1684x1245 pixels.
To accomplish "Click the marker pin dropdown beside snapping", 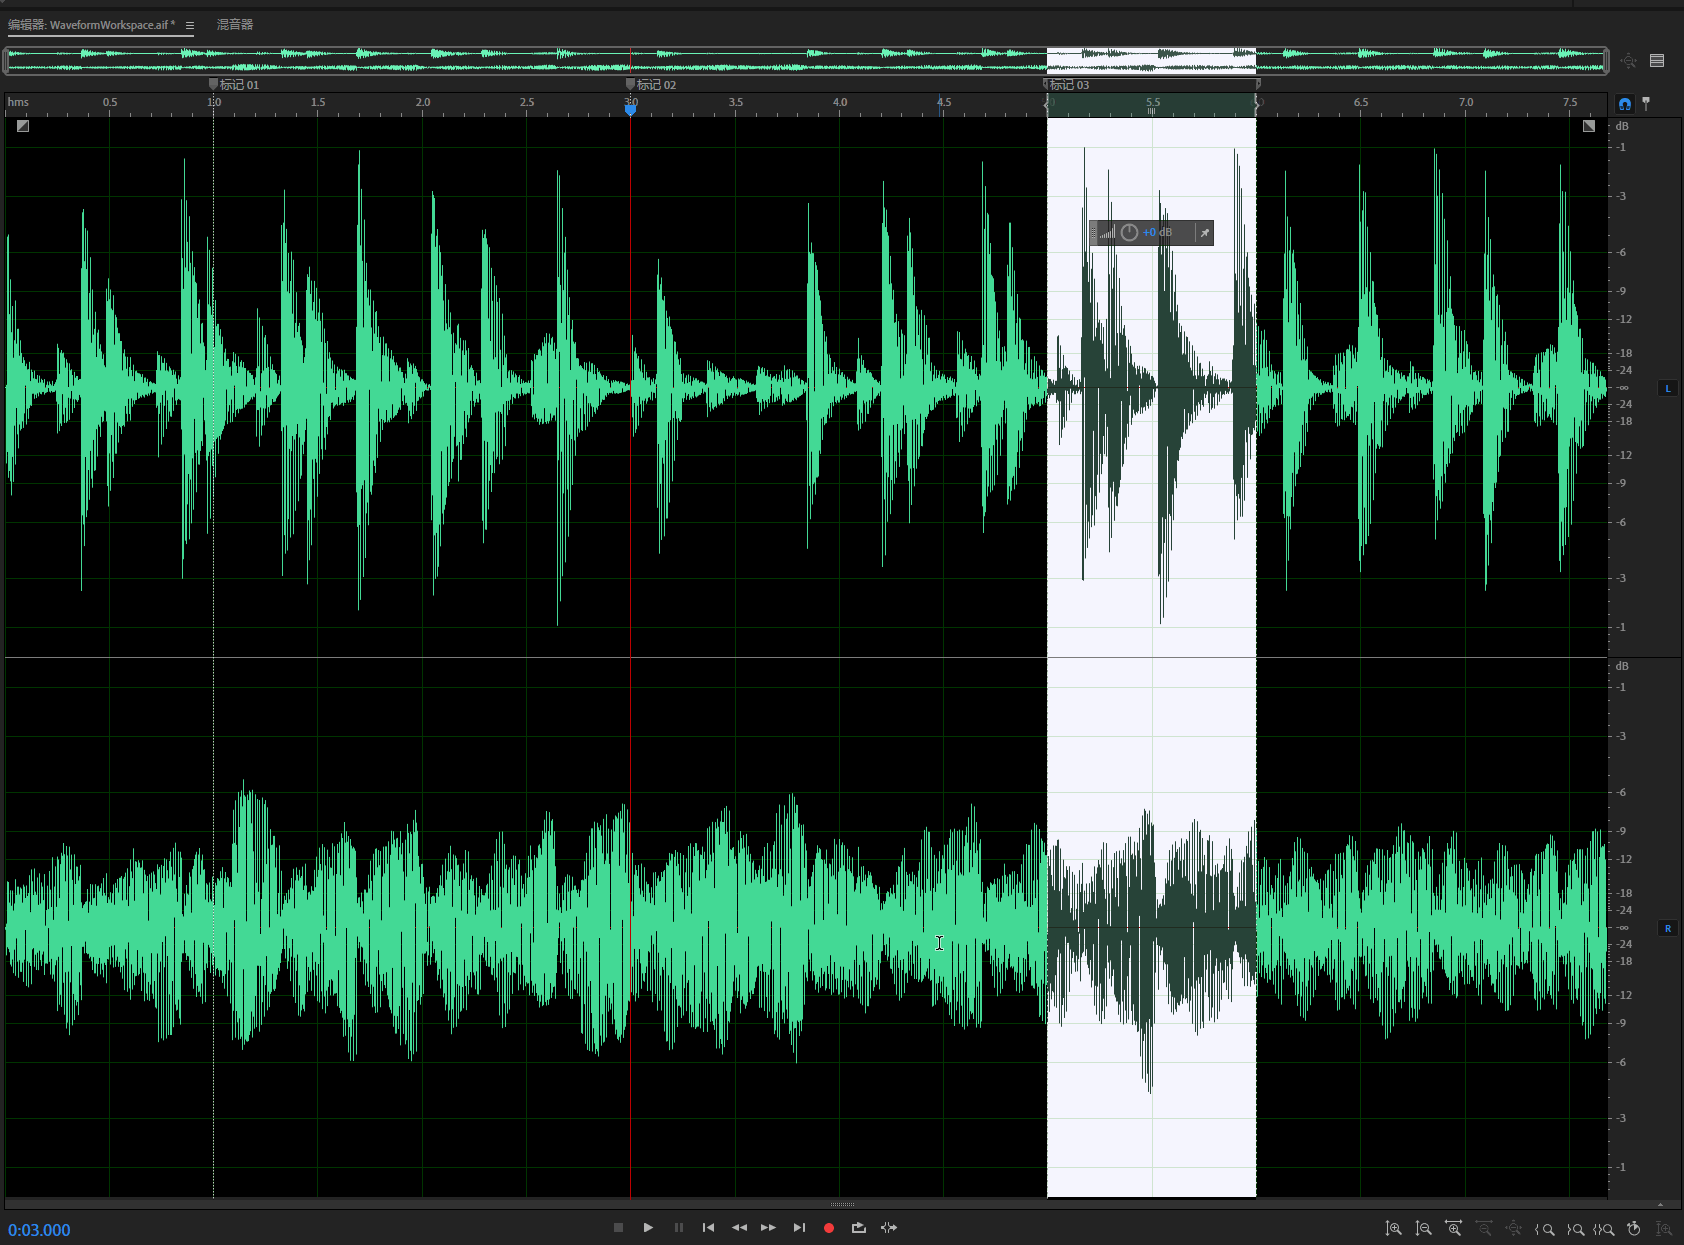I will point(1646,103).
